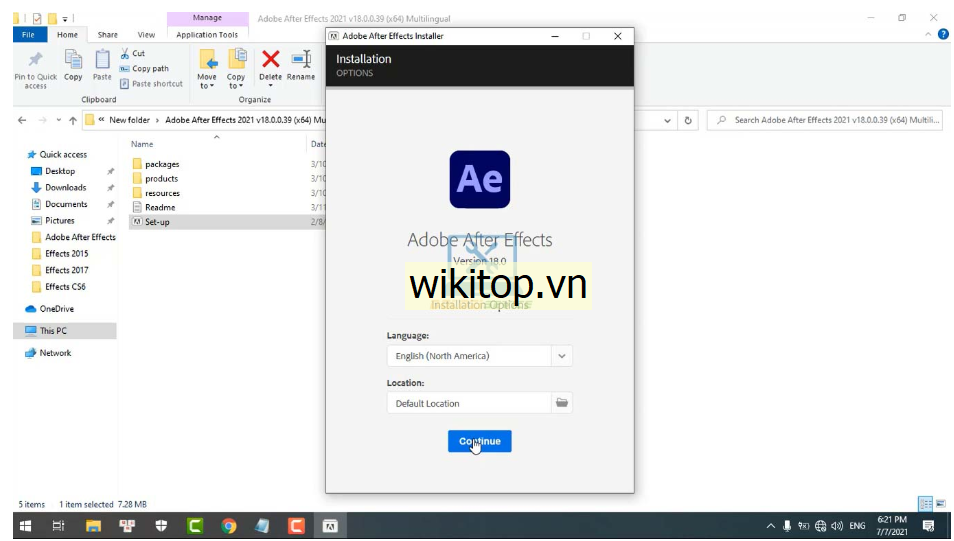The image size is (954, 541).
Task: Open the Application Tools tab
Action: (207, 35)
